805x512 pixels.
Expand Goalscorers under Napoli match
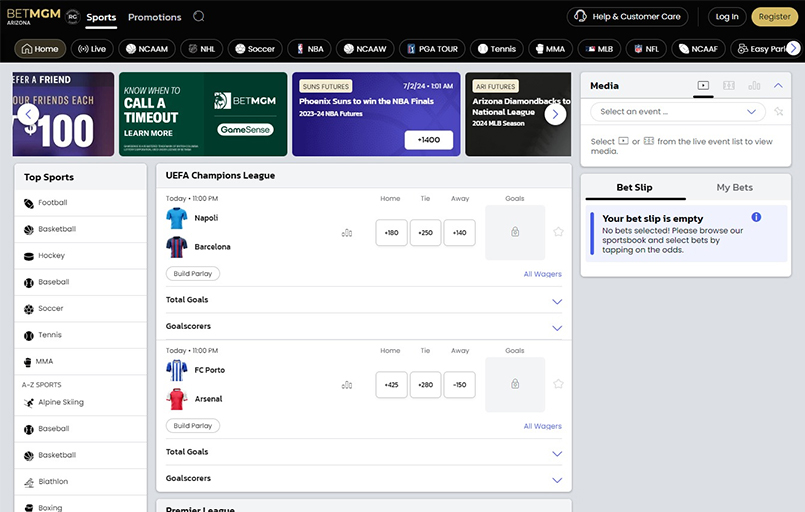[364, 327]
